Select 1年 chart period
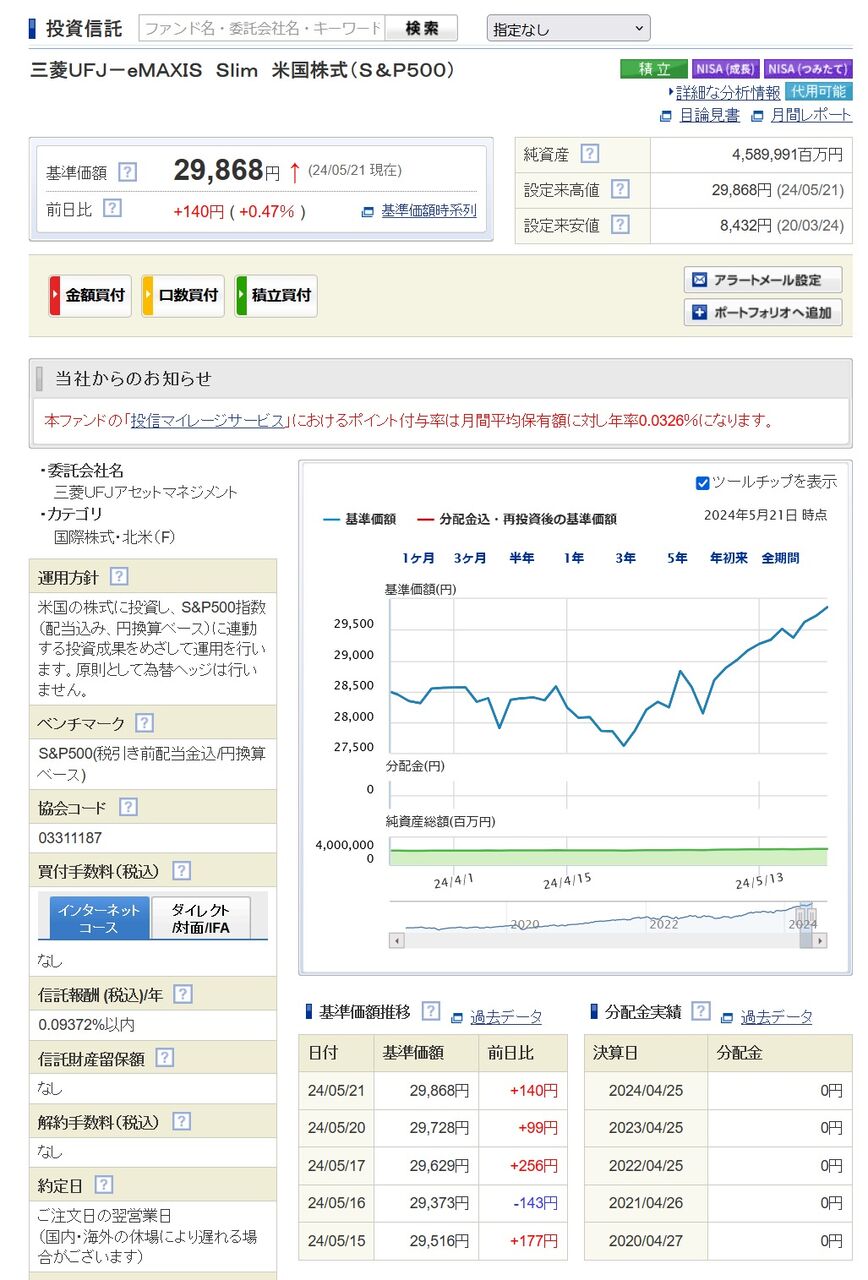The width and height of the screenshot is (868, 1280). (573, 558)
